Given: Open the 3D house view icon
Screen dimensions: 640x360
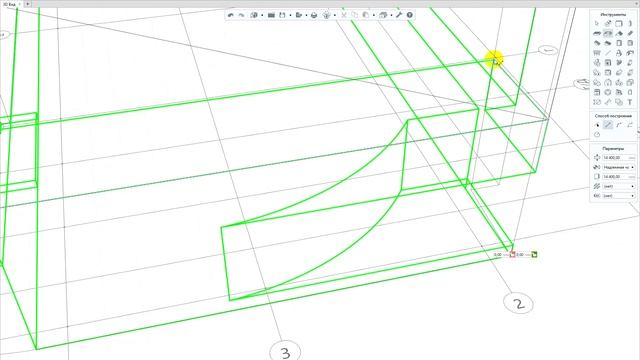Looking at the screenshot, I should [x=383, y=15].
